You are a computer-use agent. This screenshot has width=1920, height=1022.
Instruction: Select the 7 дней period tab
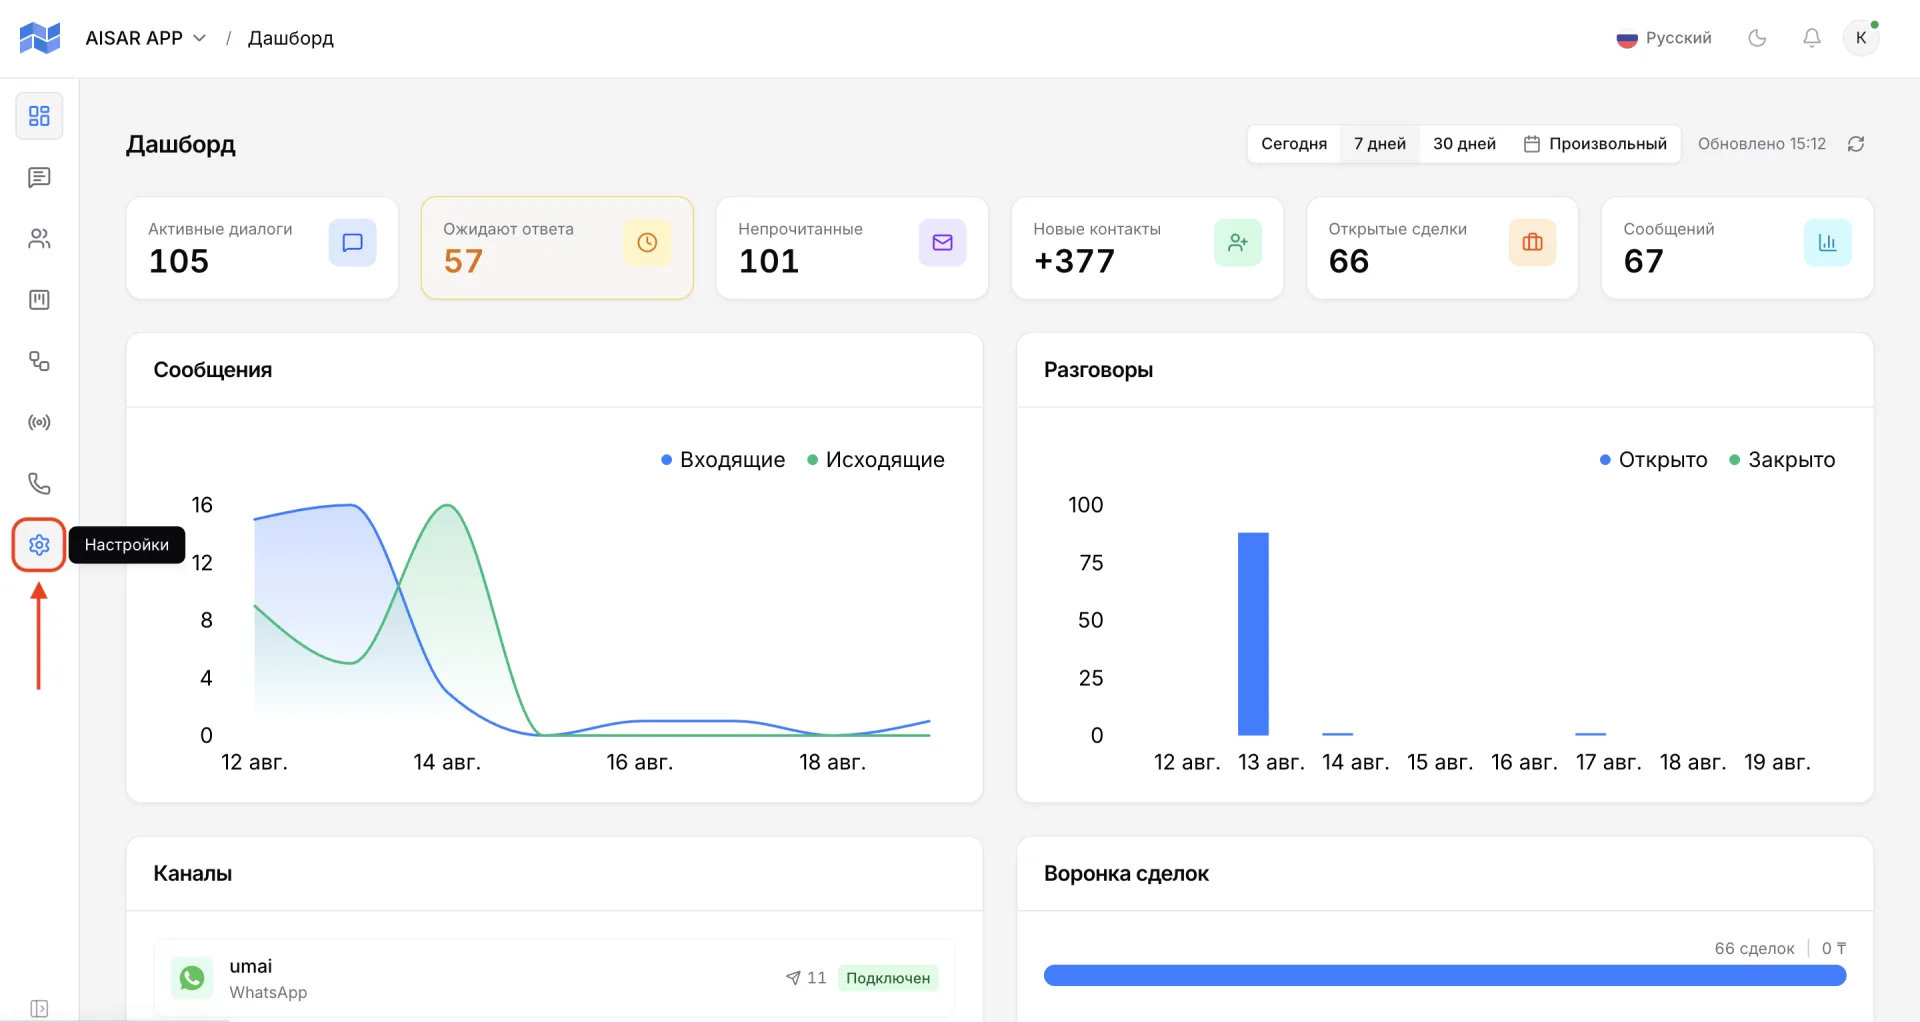pos(1379,144)
